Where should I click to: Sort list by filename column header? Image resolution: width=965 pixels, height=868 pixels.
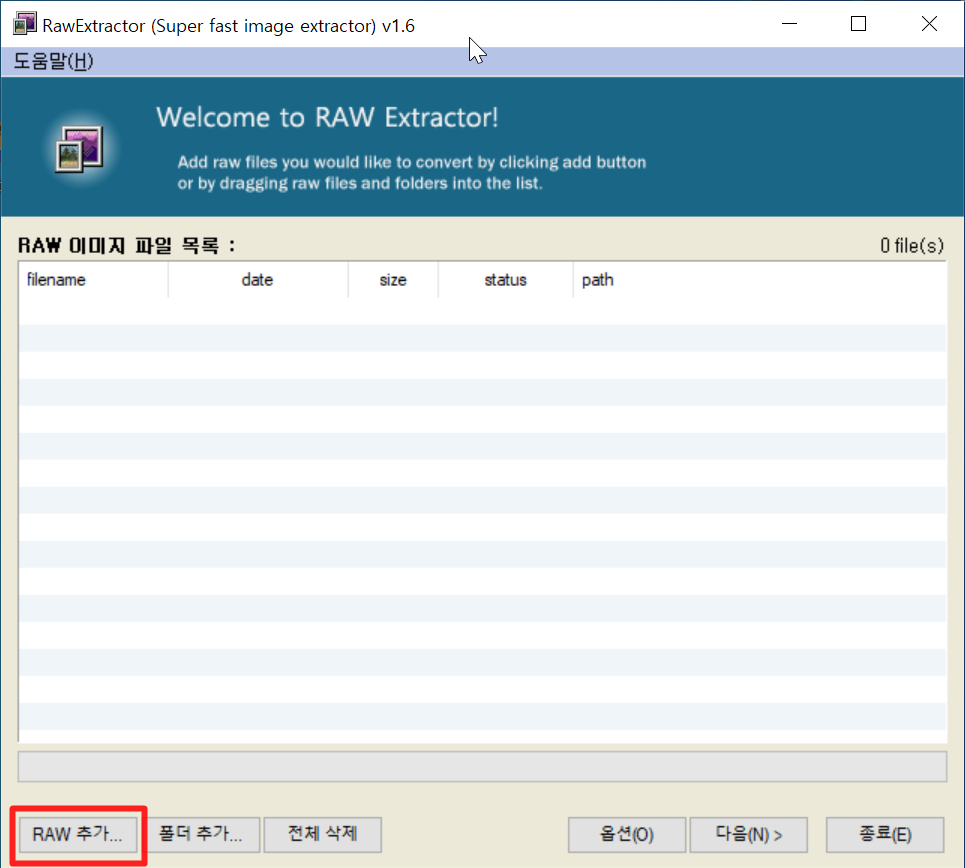(94, 280)
